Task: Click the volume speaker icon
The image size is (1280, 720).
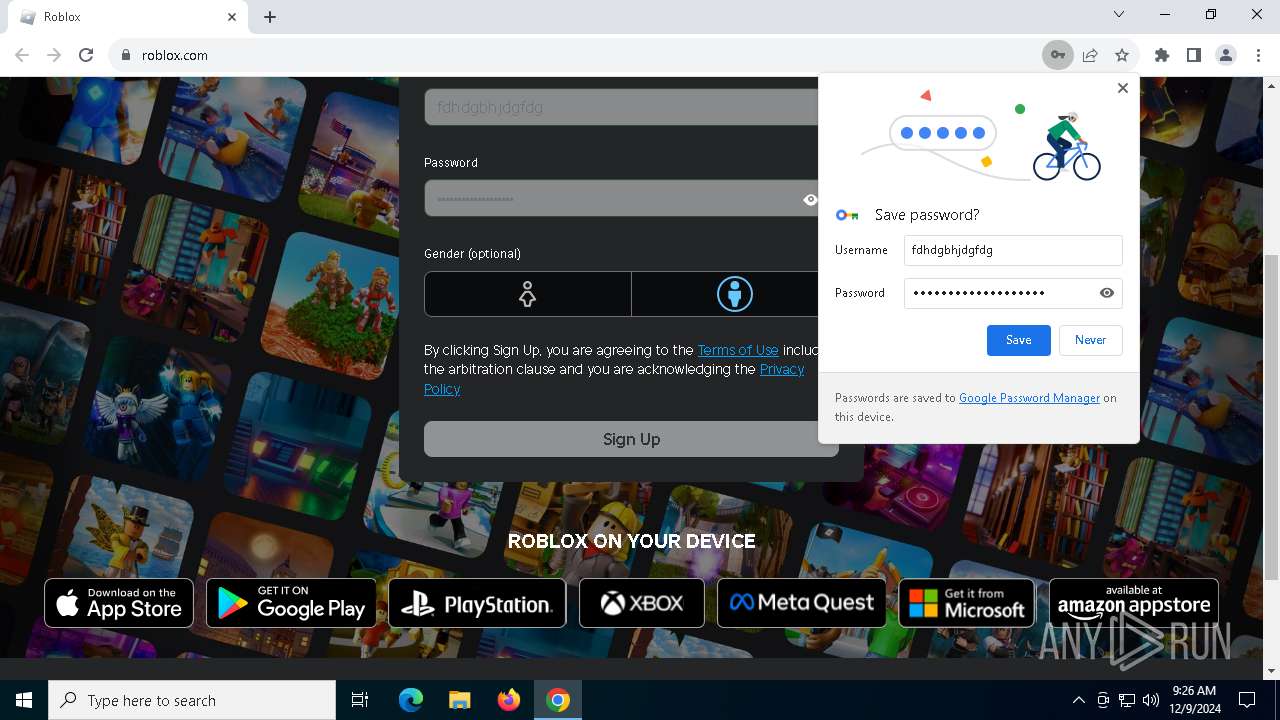Action: coord(1151,700)
